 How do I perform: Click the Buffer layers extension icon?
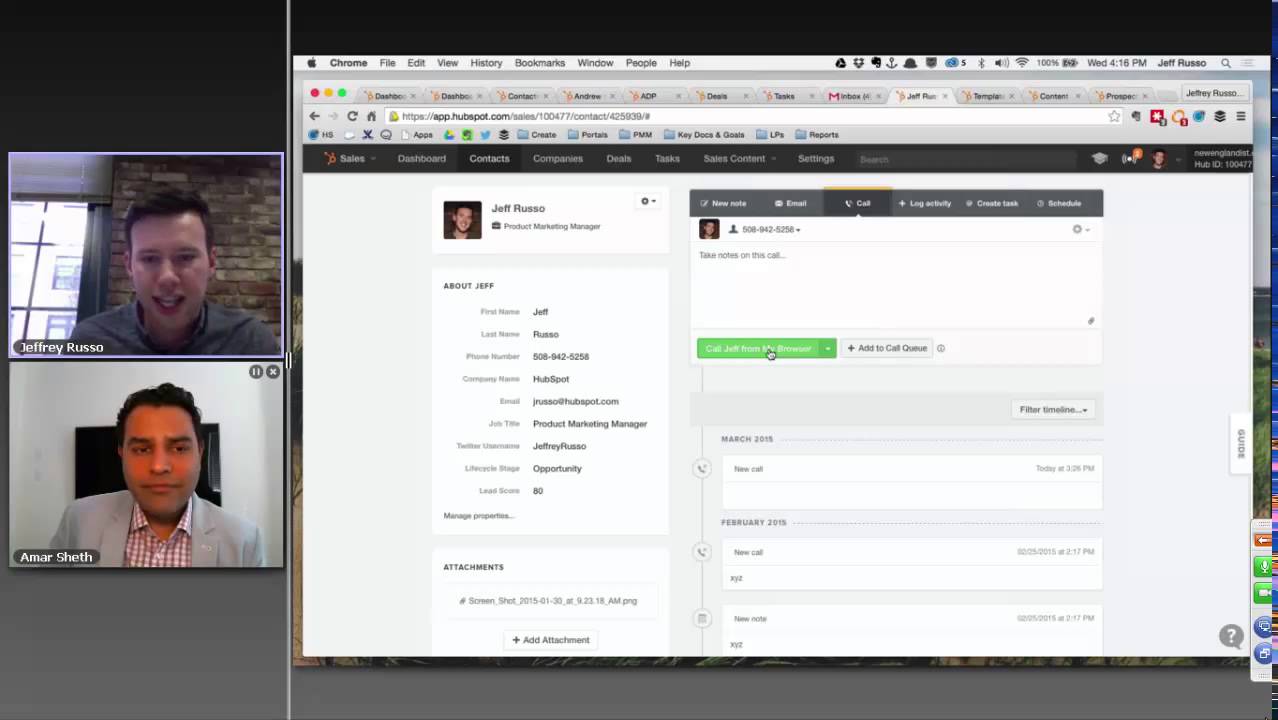[x=1219, y=116]
